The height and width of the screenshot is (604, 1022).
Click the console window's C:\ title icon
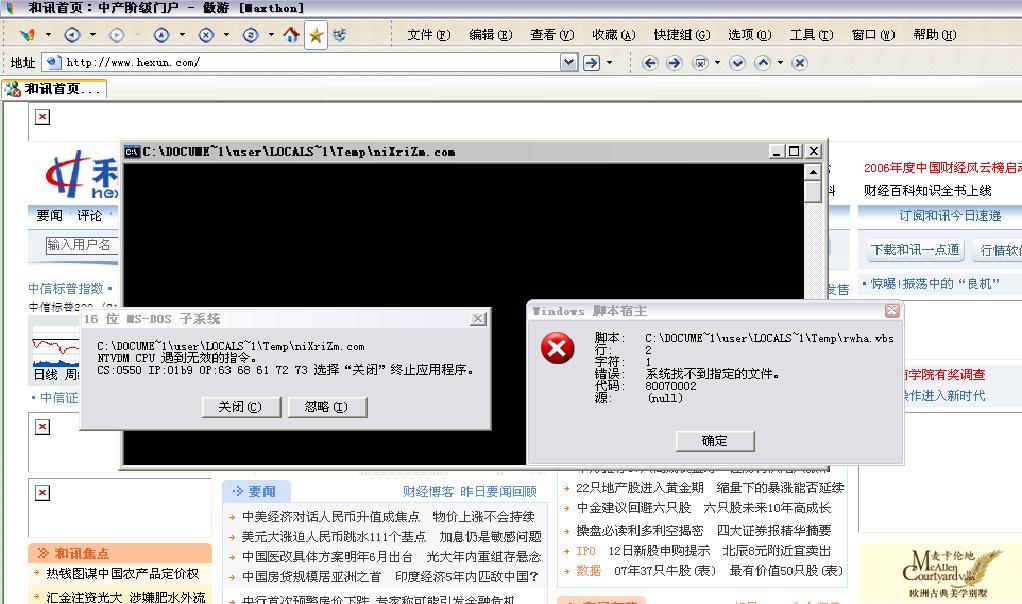pyautogui.click(x=132, y=152)
